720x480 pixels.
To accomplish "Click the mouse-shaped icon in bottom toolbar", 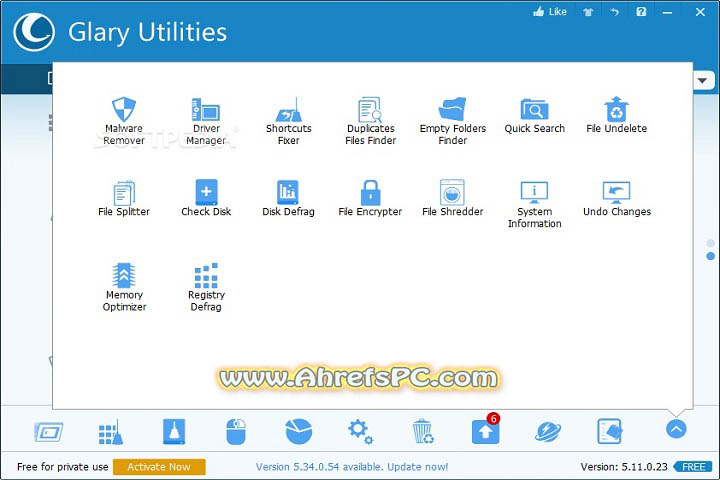I will 236,432.
